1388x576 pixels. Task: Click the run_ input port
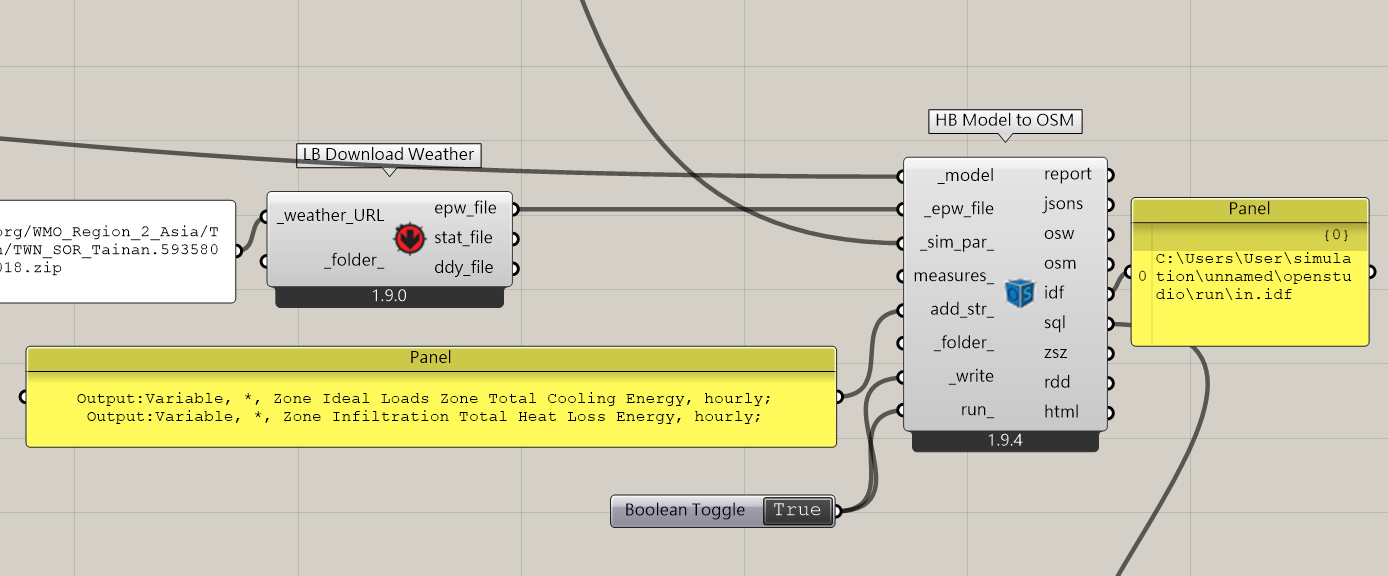pos(977,410)
